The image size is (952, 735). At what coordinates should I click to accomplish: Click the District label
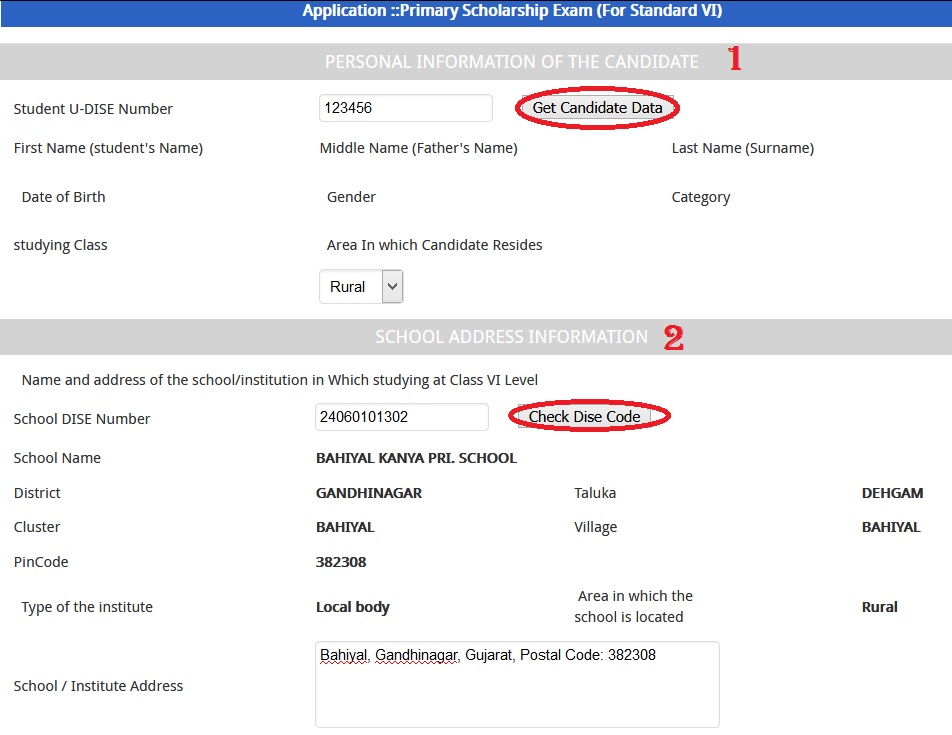click(37, 493)
